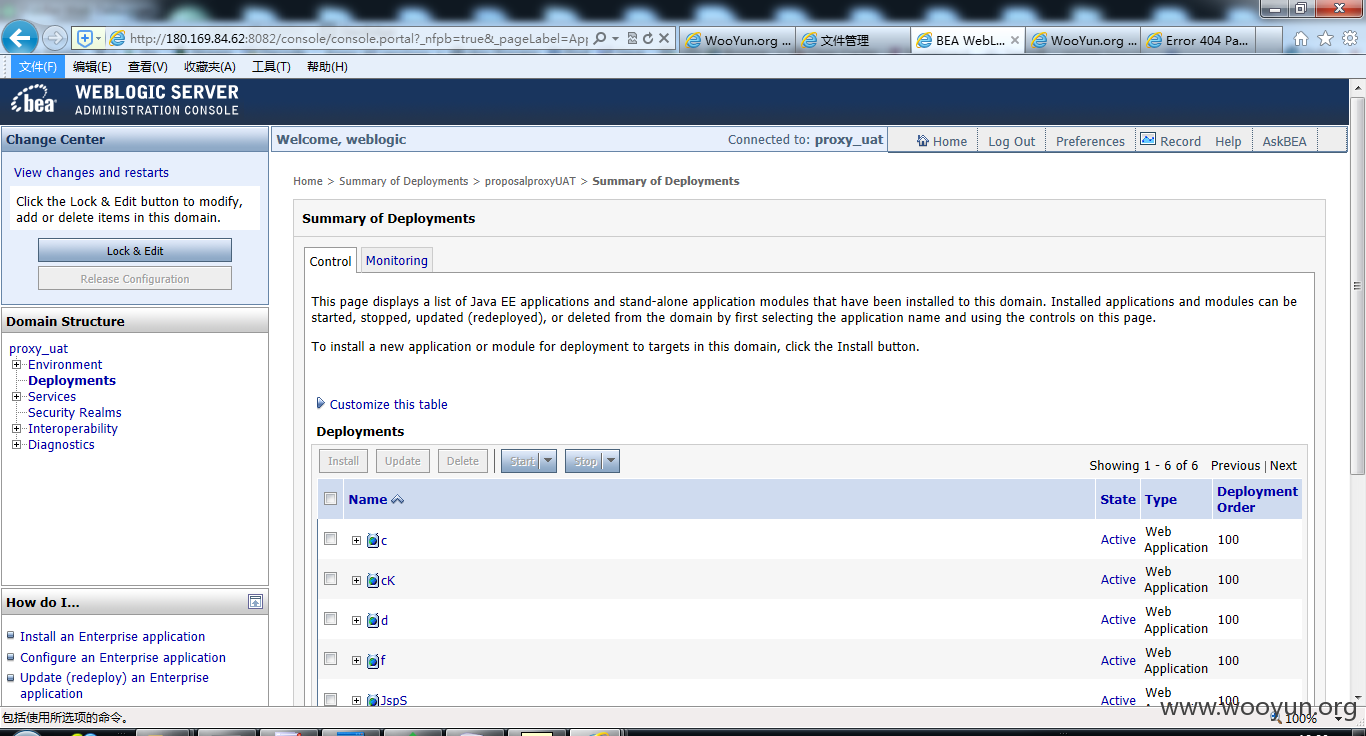Click the Record icon in toolbar
The image size is (1366, 736).
pyautogui.click(x=1148, y=140)
